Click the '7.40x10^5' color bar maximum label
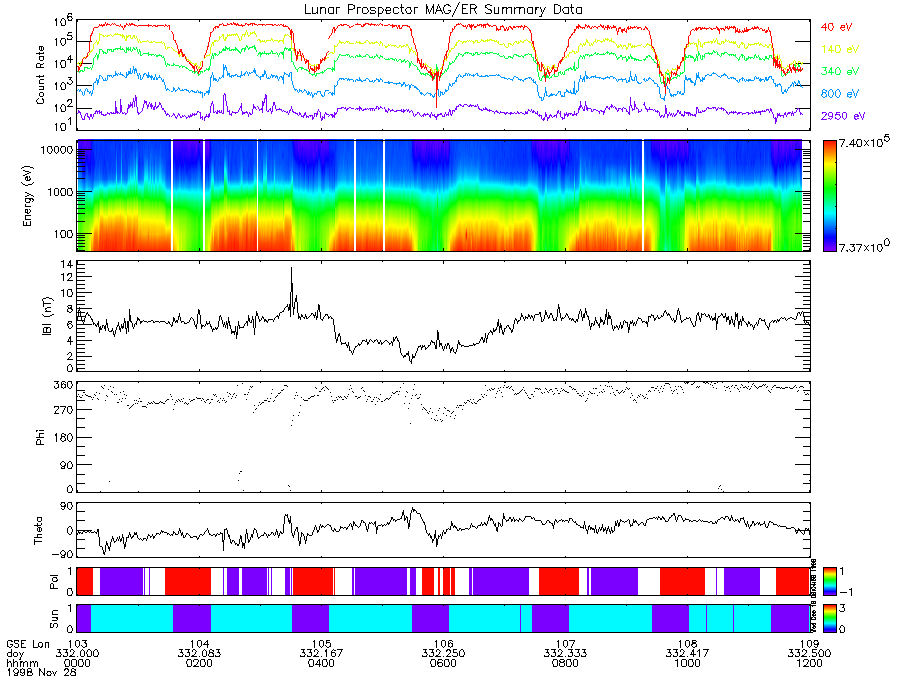 pos(864,142)
